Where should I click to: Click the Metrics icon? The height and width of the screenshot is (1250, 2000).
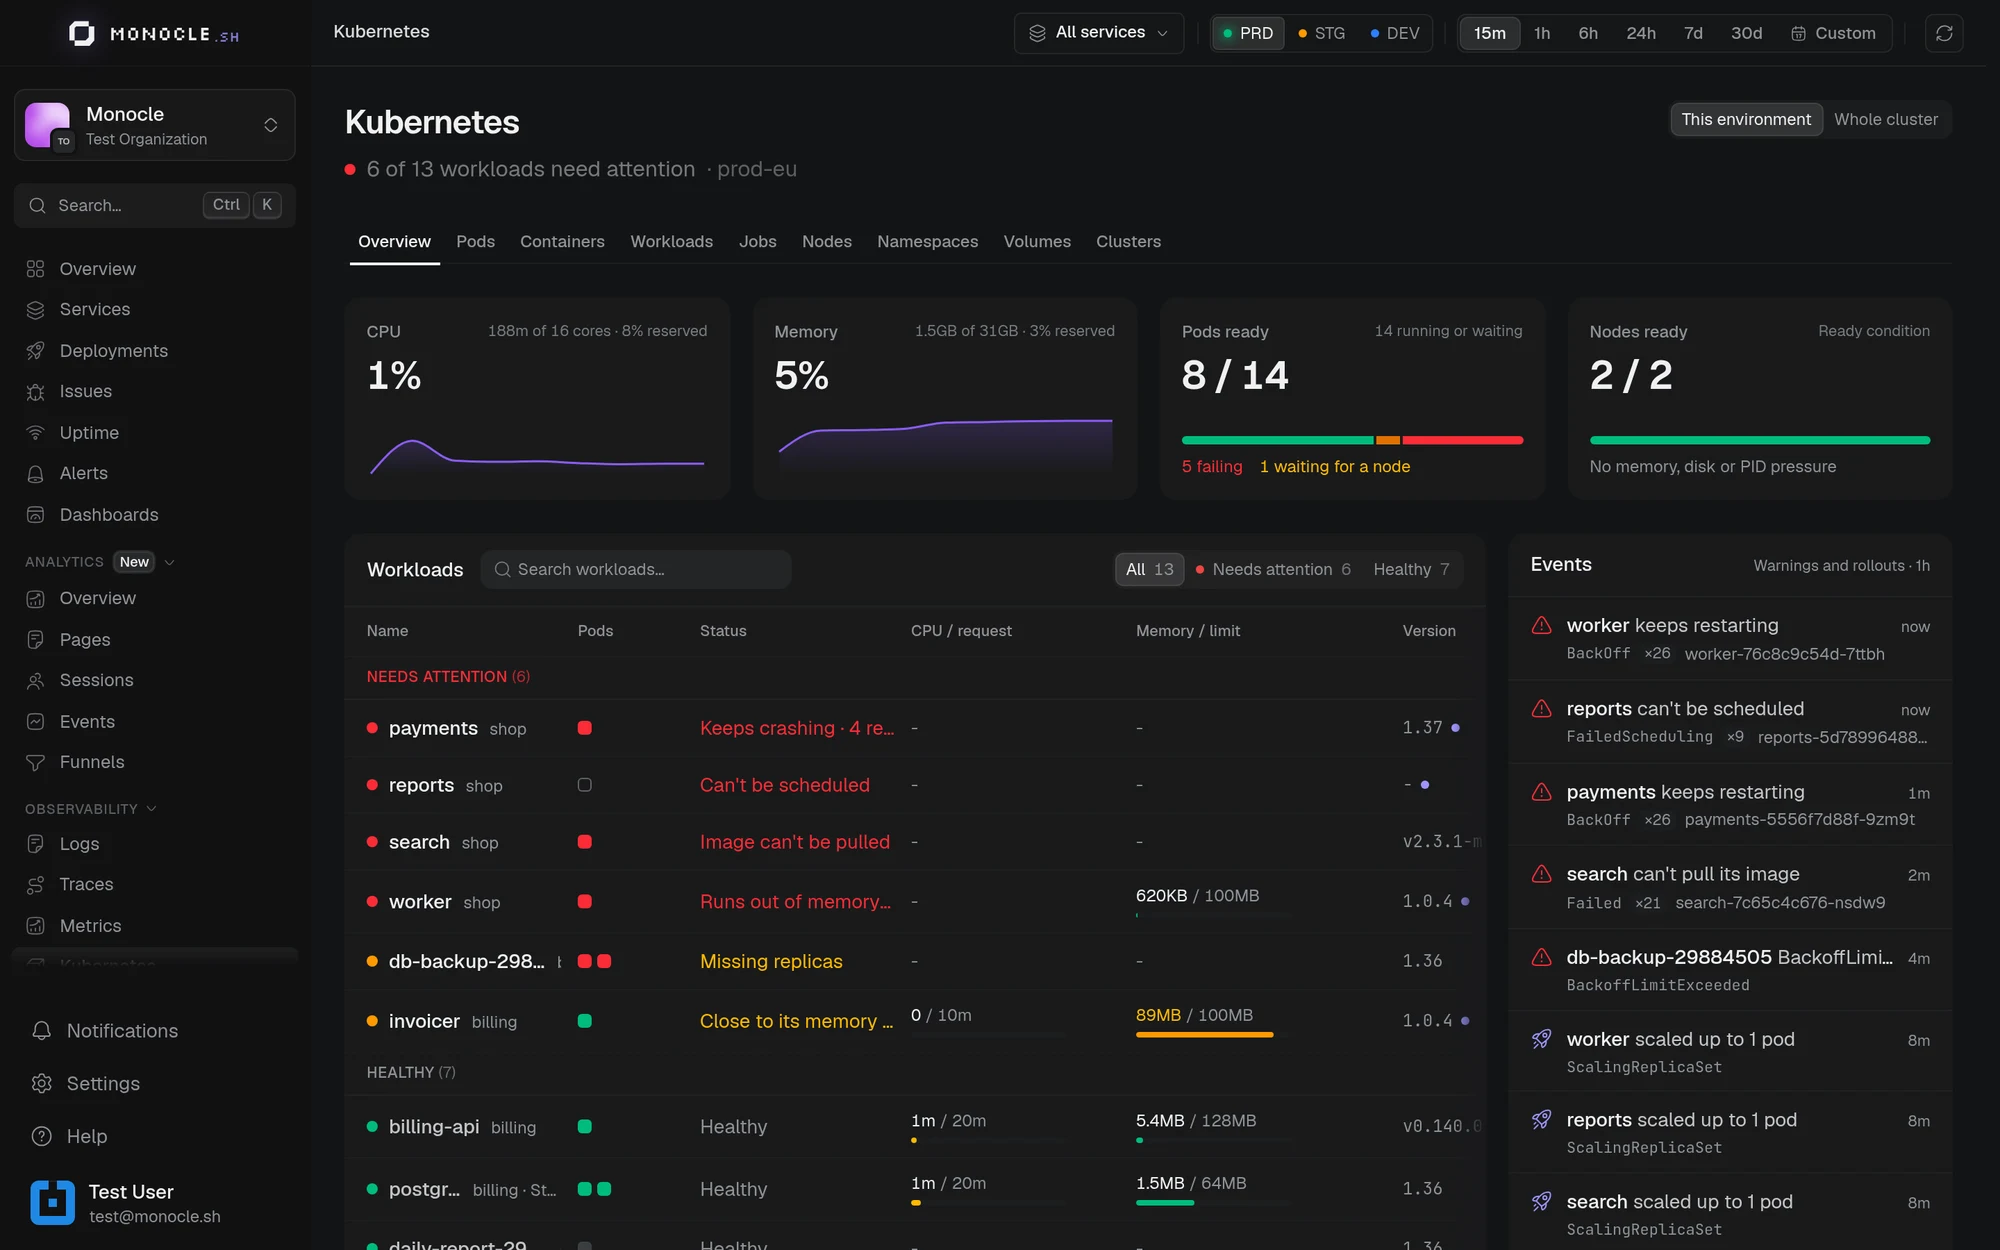tap(36, 926)
